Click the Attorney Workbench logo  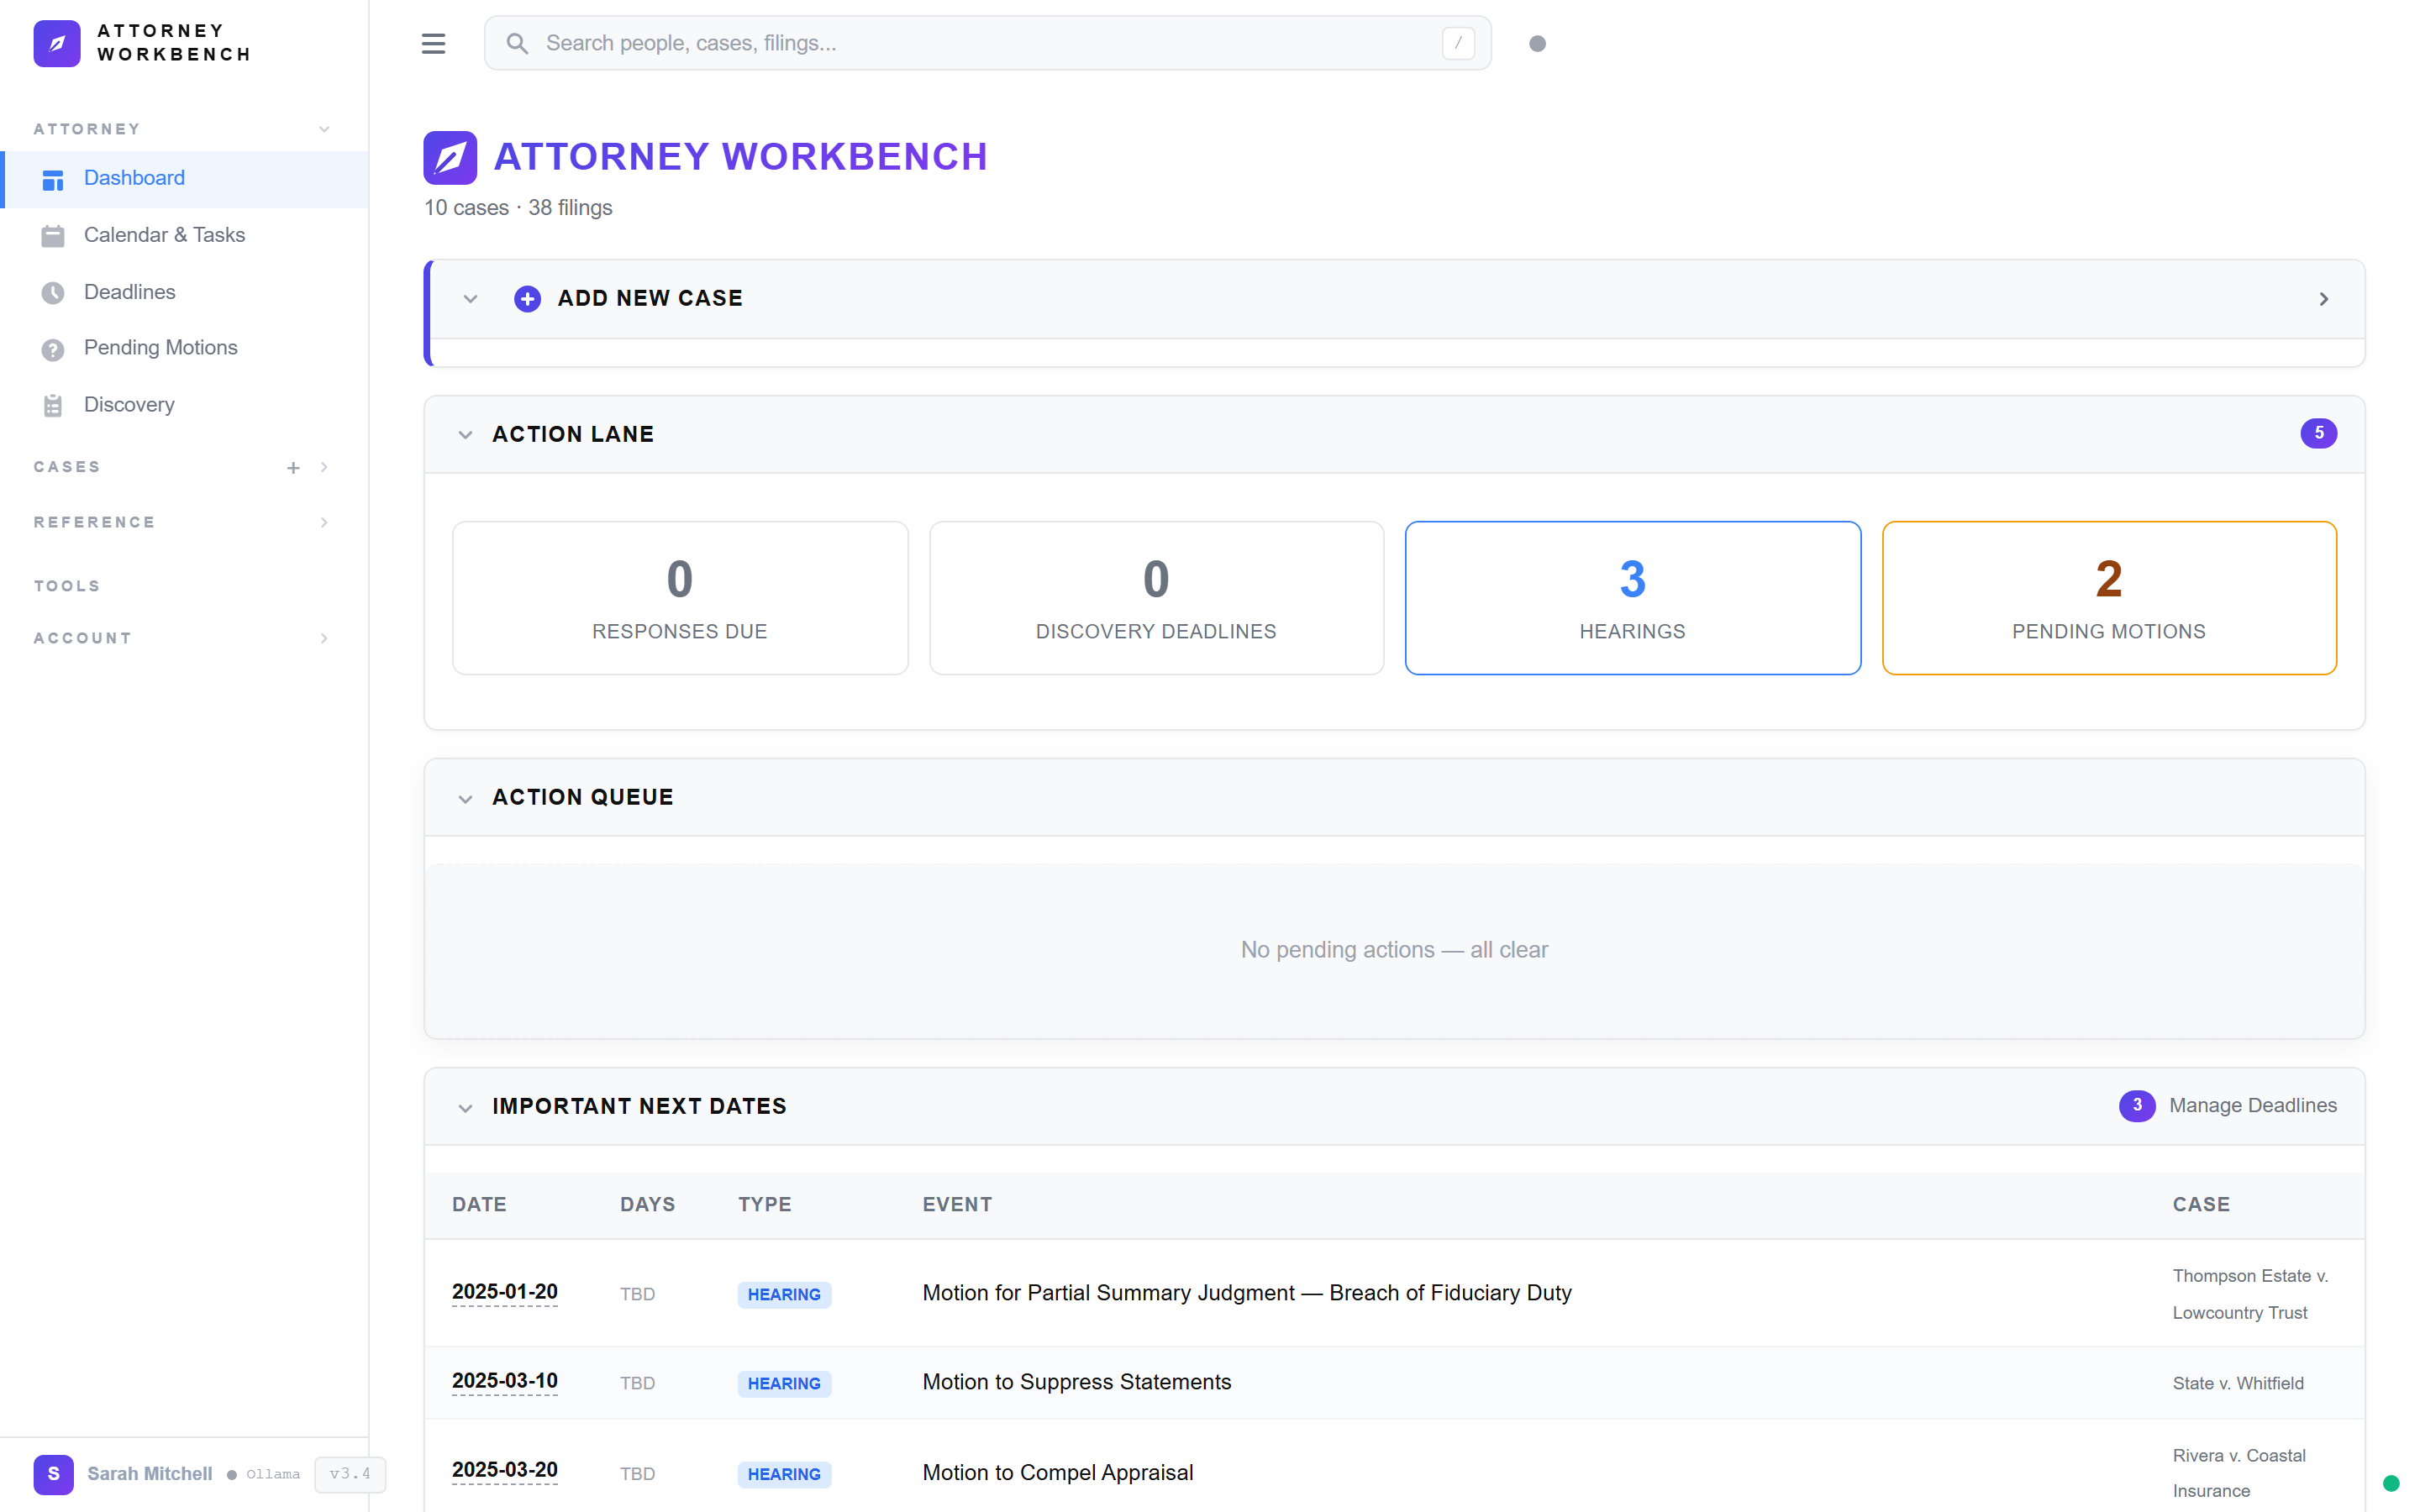[x=57, y=43]
